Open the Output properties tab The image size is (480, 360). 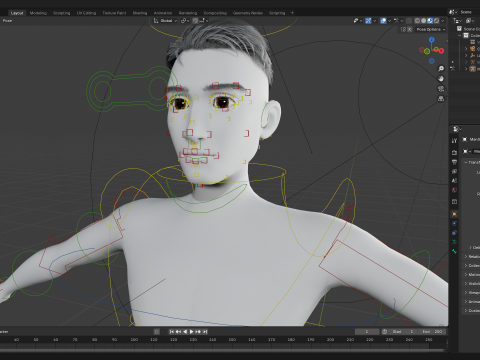(x=454, y=162)
